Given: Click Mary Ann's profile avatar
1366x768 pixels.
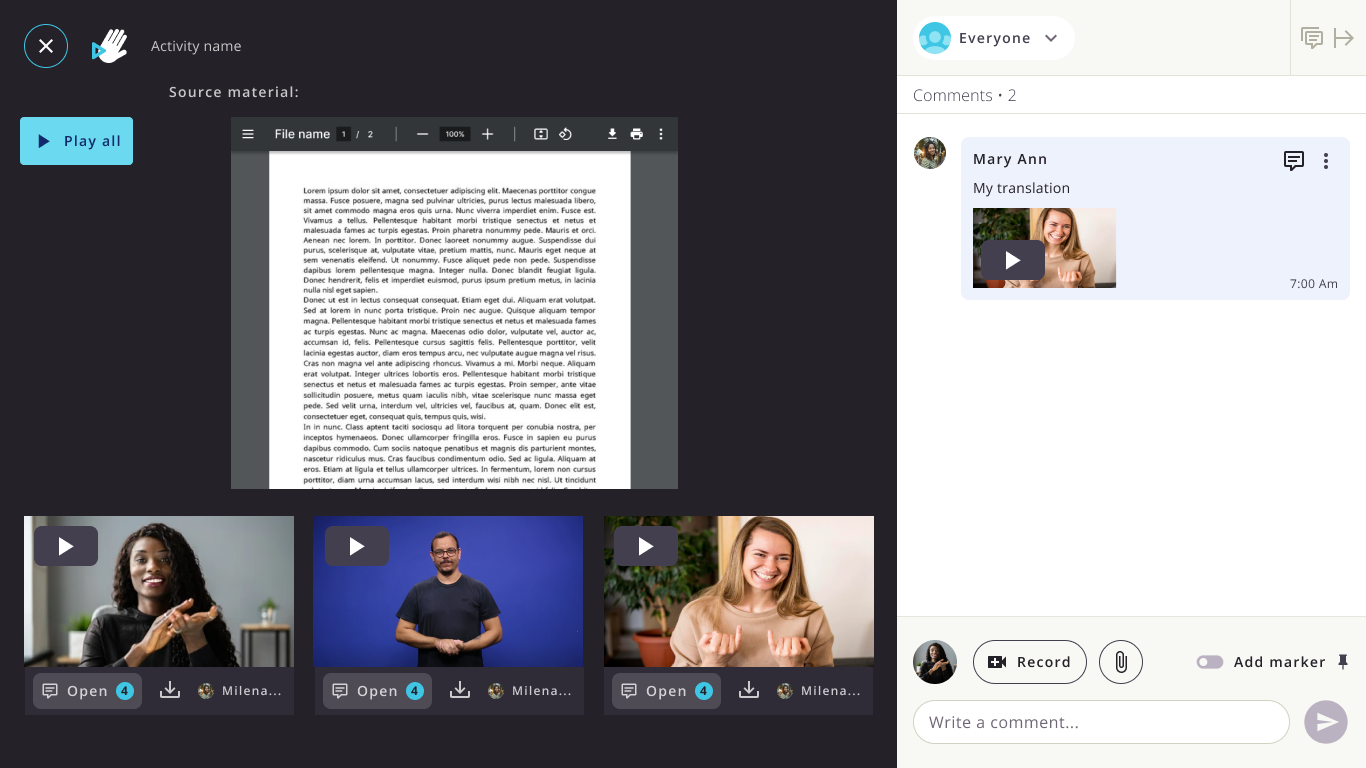Looking at the screenshot, I should click(x=930, y=153).
